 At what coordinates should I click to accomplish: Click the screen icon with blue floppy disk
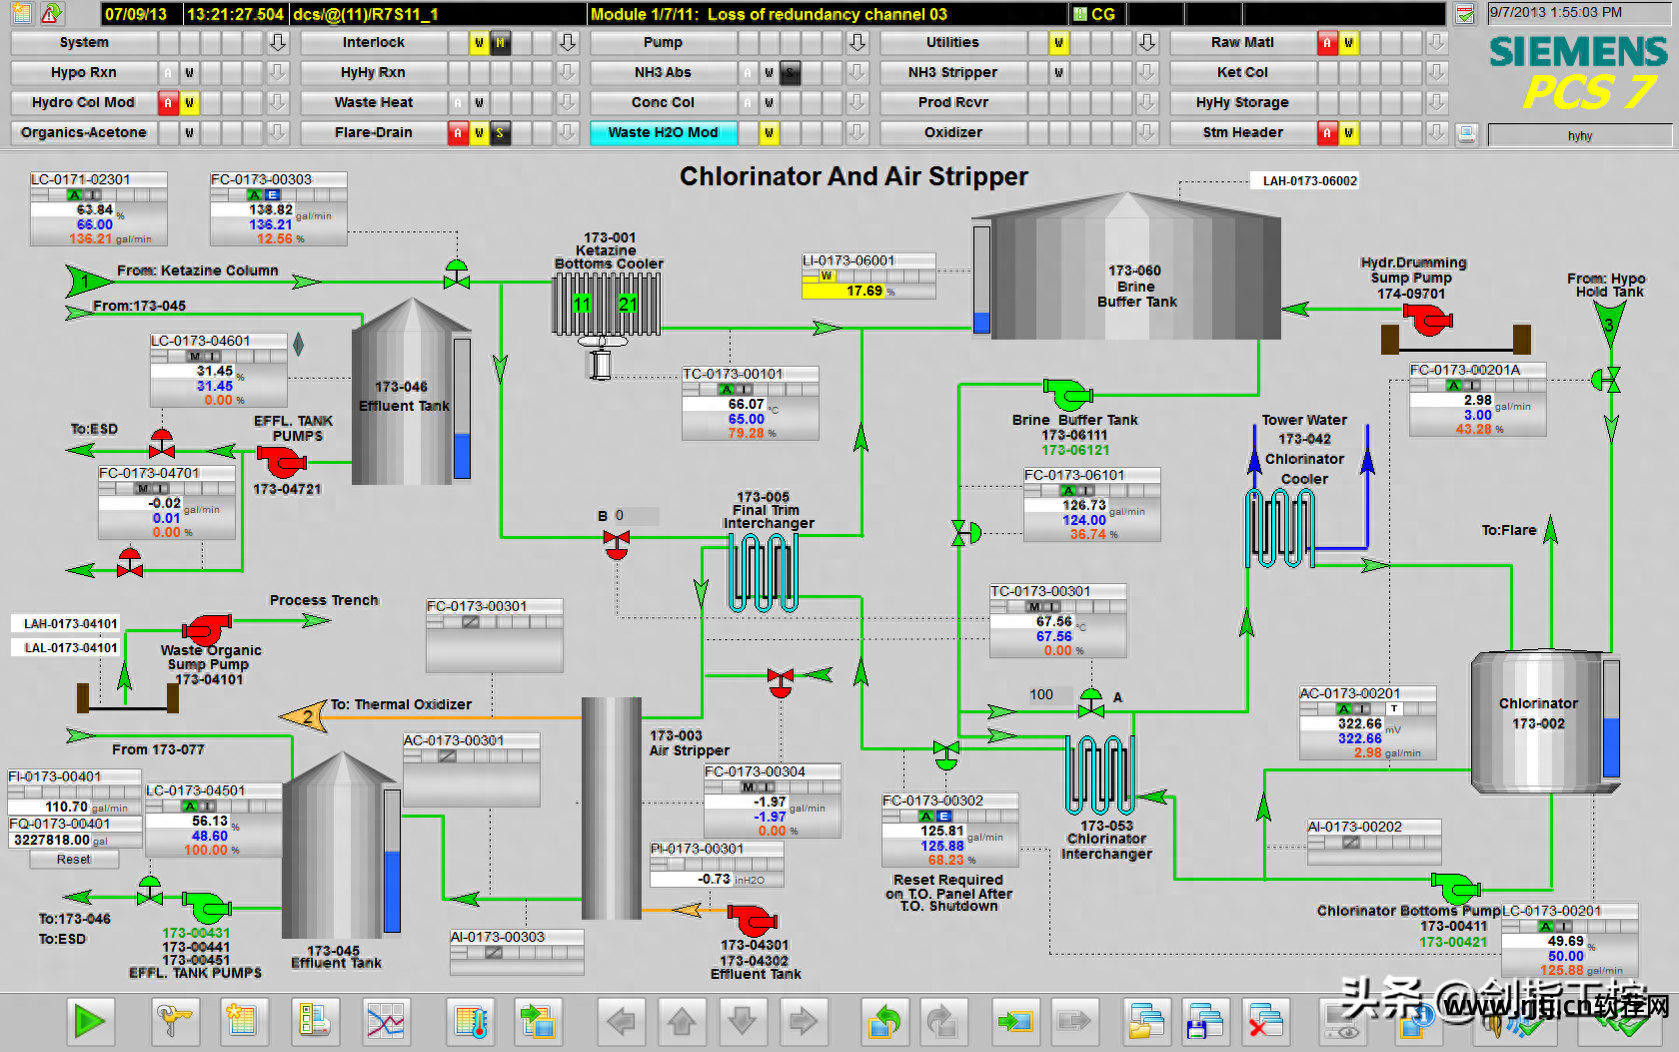[x=1205, y=1021]
